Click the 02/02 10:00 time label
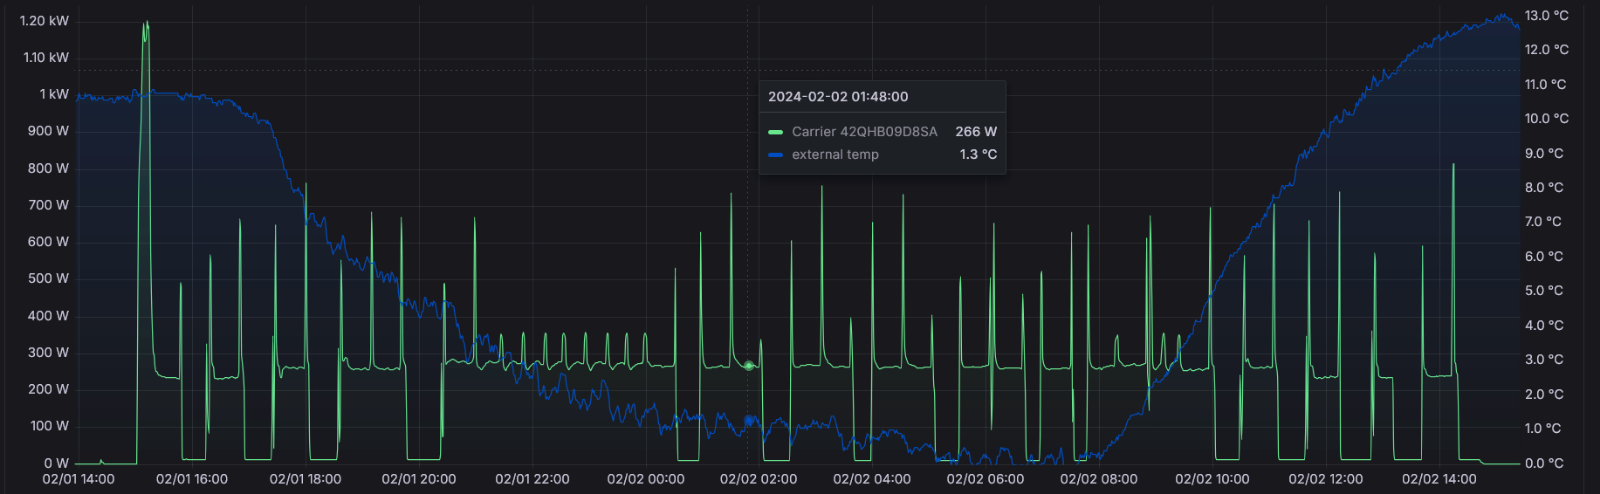This screenshot has width=1600, height=494. [1212, 480]
